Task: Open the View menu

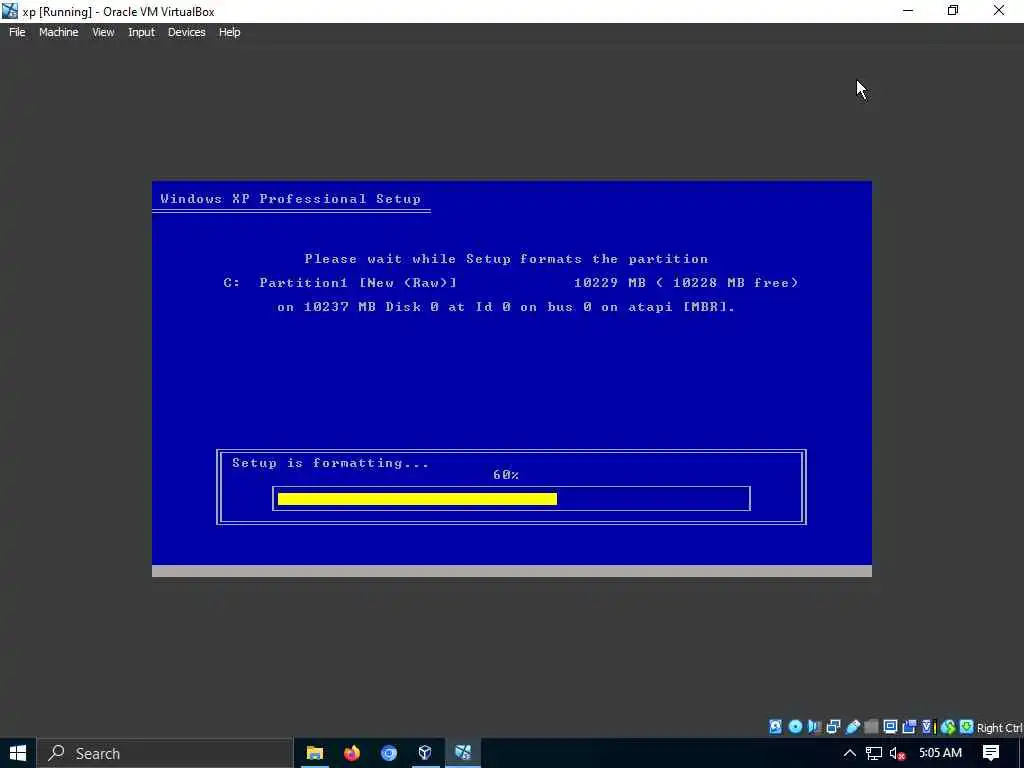Action: coord(103,32)
